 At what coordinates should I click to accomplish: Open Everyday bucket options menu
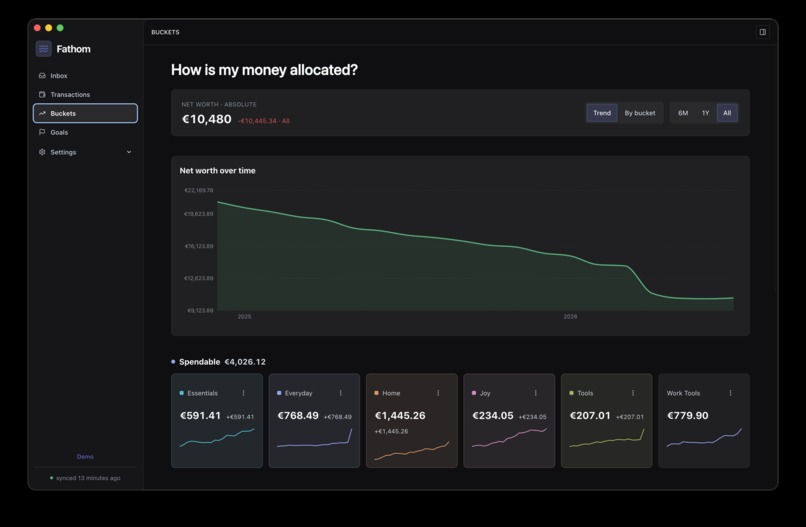[x=340, y=393]
